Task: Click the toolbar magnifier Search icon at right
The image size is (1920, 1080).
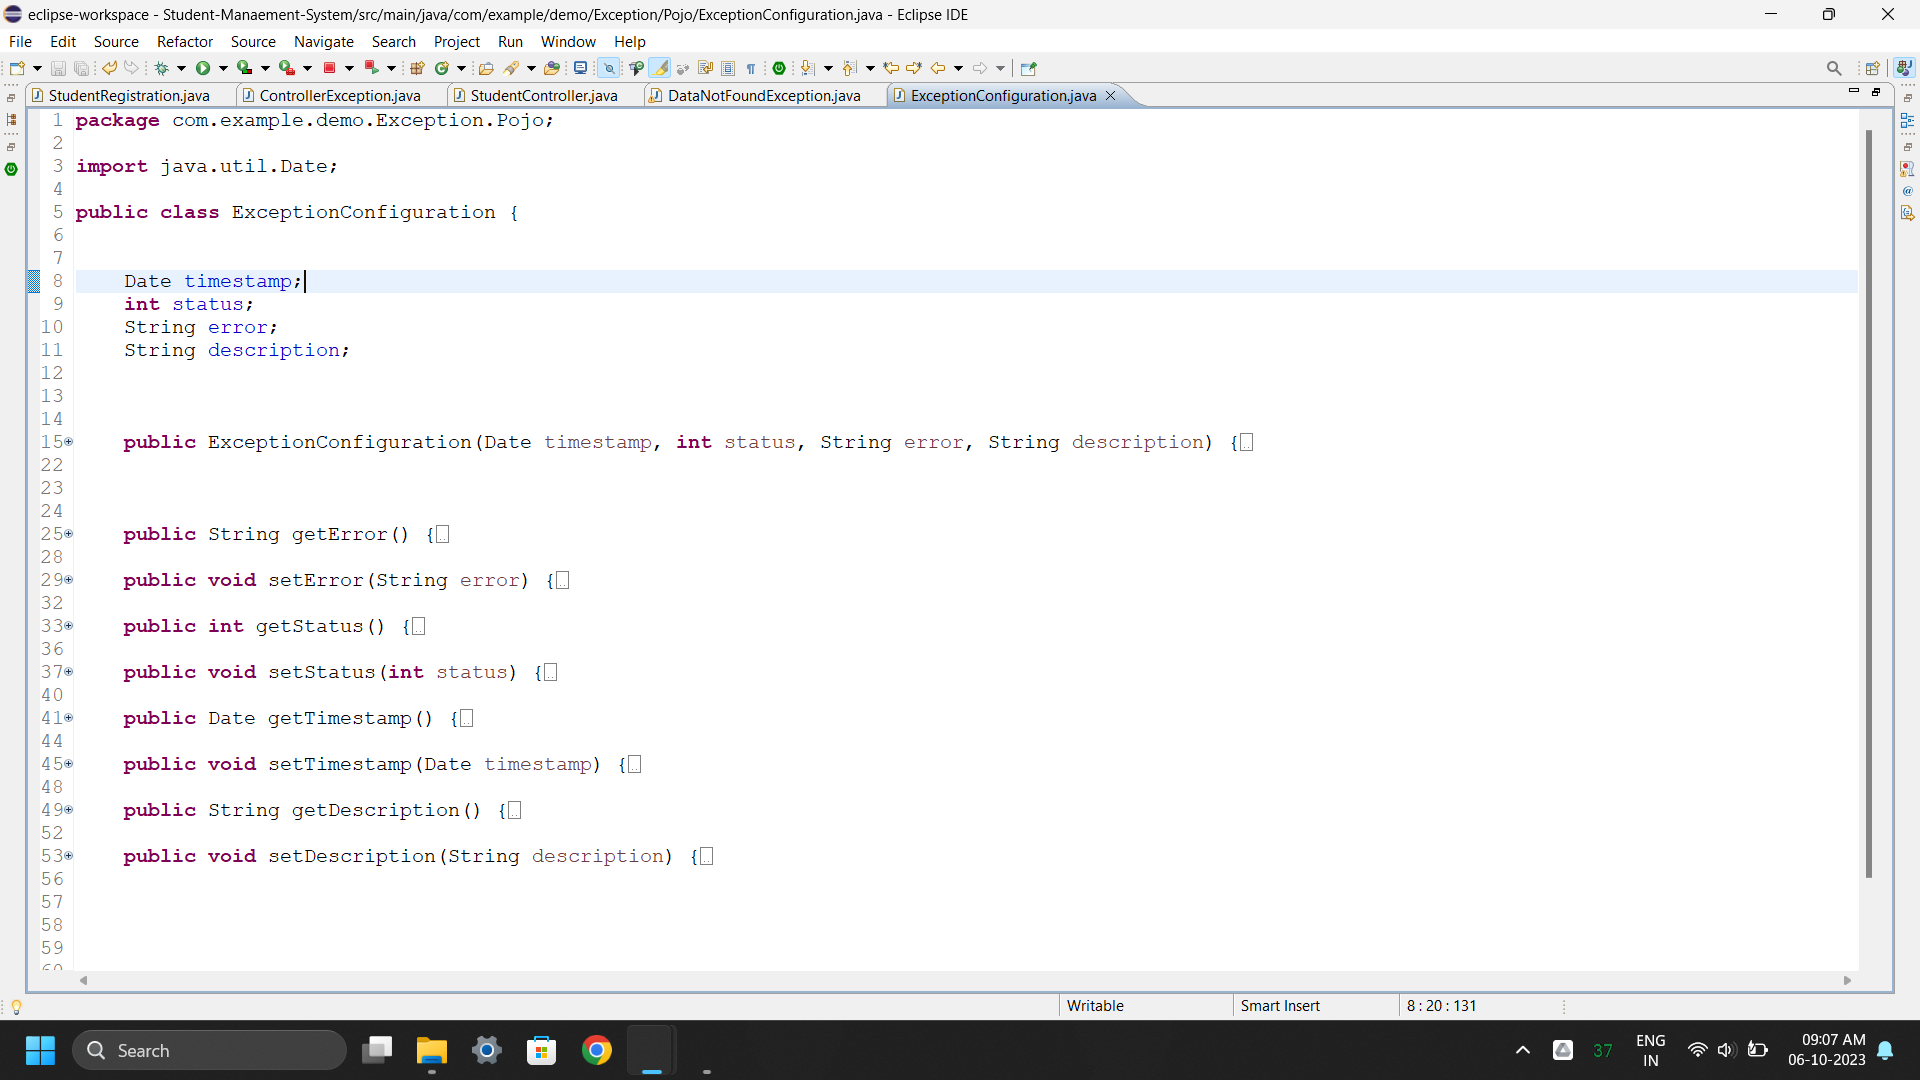Action: coord(1833,68)
